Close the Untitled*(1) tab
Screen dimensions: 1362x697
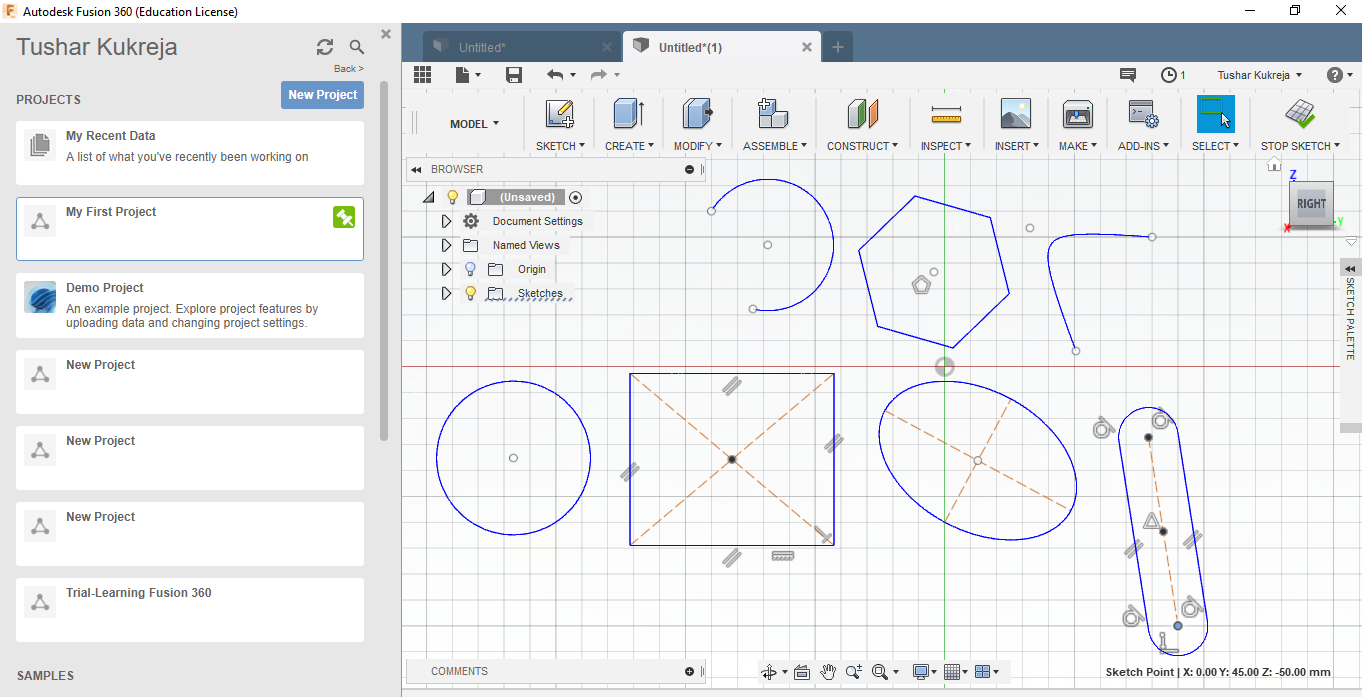pos(808,47)
